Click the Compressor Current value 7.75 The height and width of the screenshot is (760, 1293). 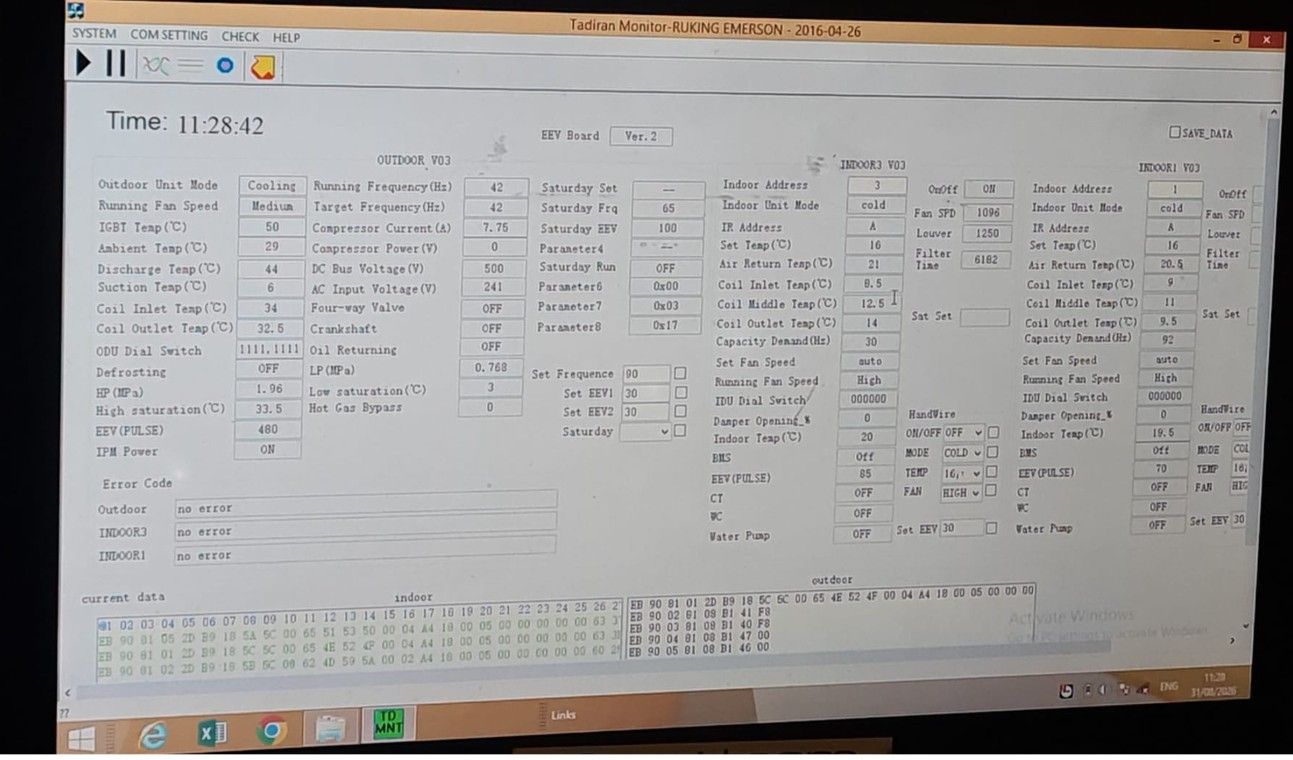(x=495, y=227)
